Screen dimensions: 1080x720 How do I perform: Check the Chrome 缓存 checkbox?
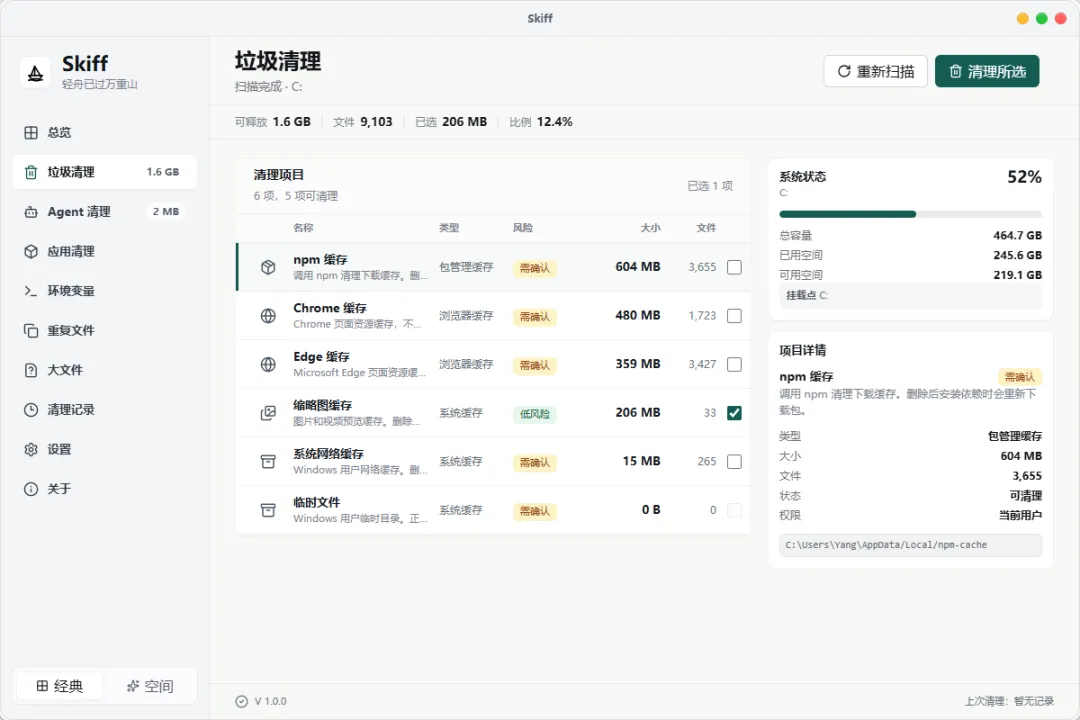[x=734, y=316]
